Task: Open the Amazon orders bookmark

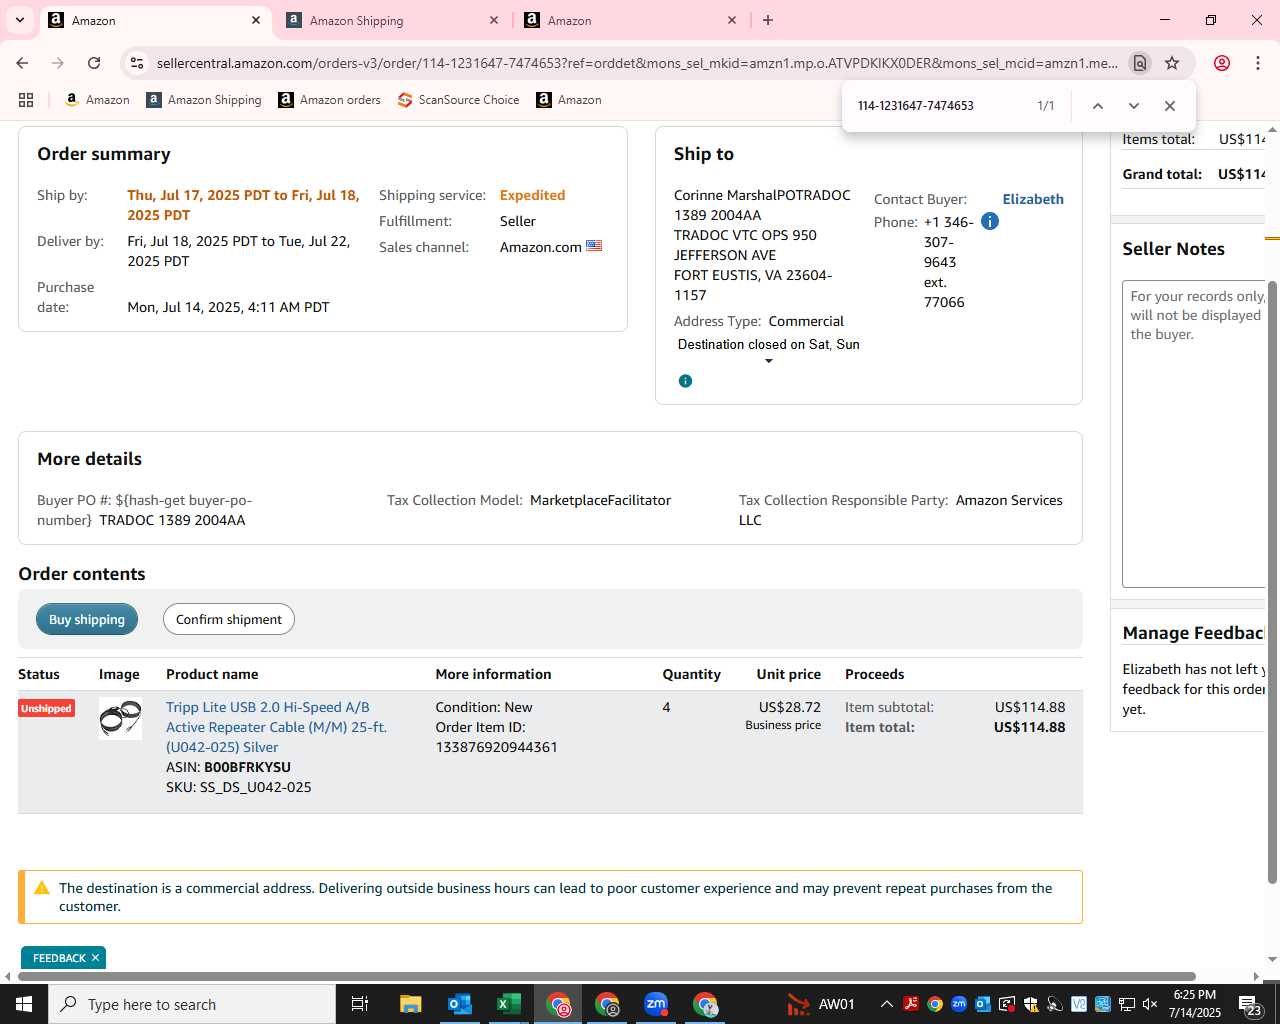Action: 330,100
